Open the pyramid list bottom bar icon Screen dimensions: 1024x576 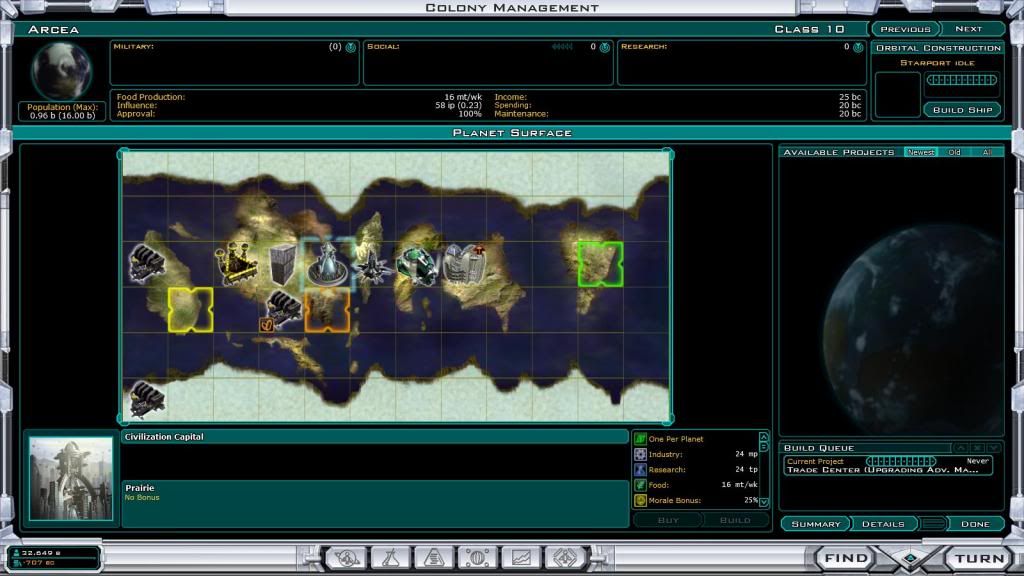click(434, 558)
